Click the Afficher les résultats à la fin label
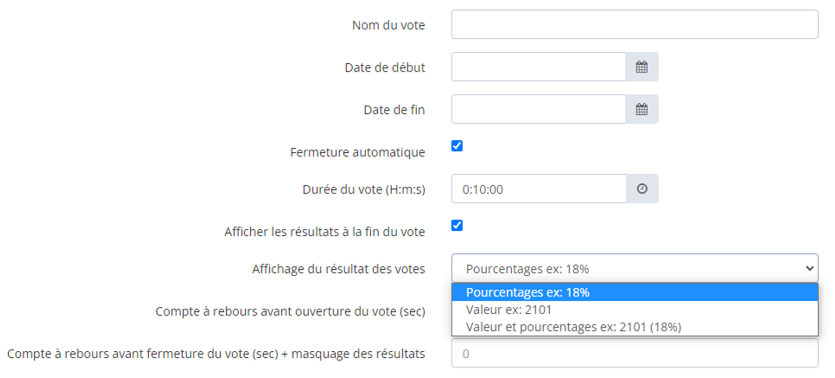Image resolution: width=835 pixels, height=378 pixels. tap(325, 232)
